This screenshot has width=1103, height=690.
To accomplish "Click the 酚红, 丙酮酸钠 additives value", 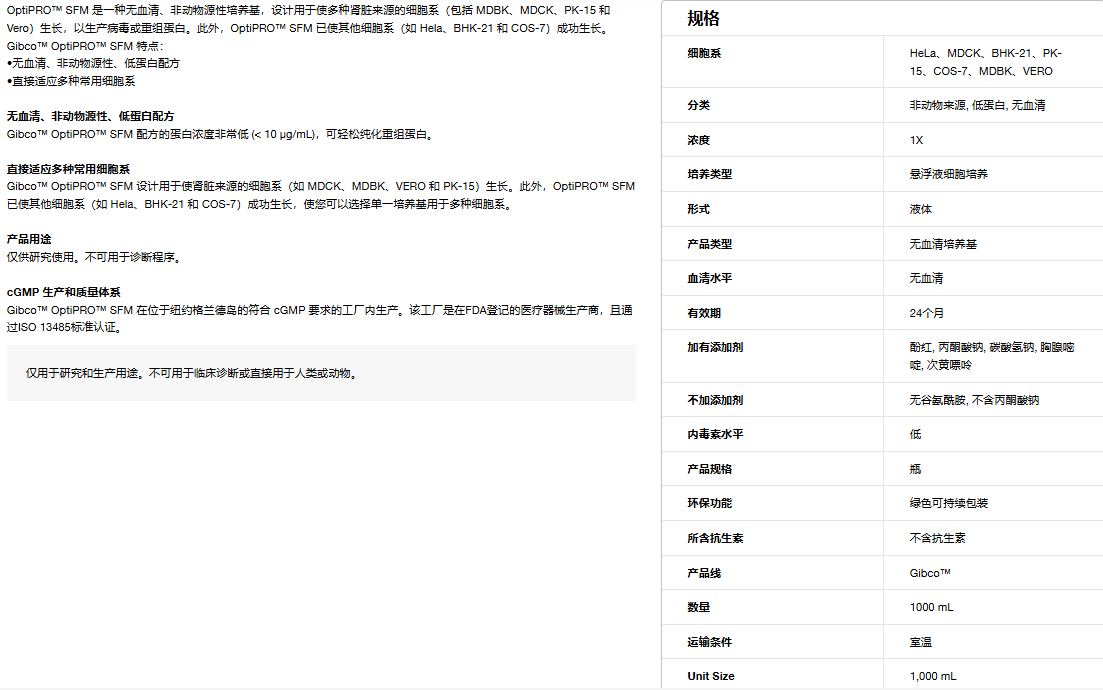I will coord(992,357).
